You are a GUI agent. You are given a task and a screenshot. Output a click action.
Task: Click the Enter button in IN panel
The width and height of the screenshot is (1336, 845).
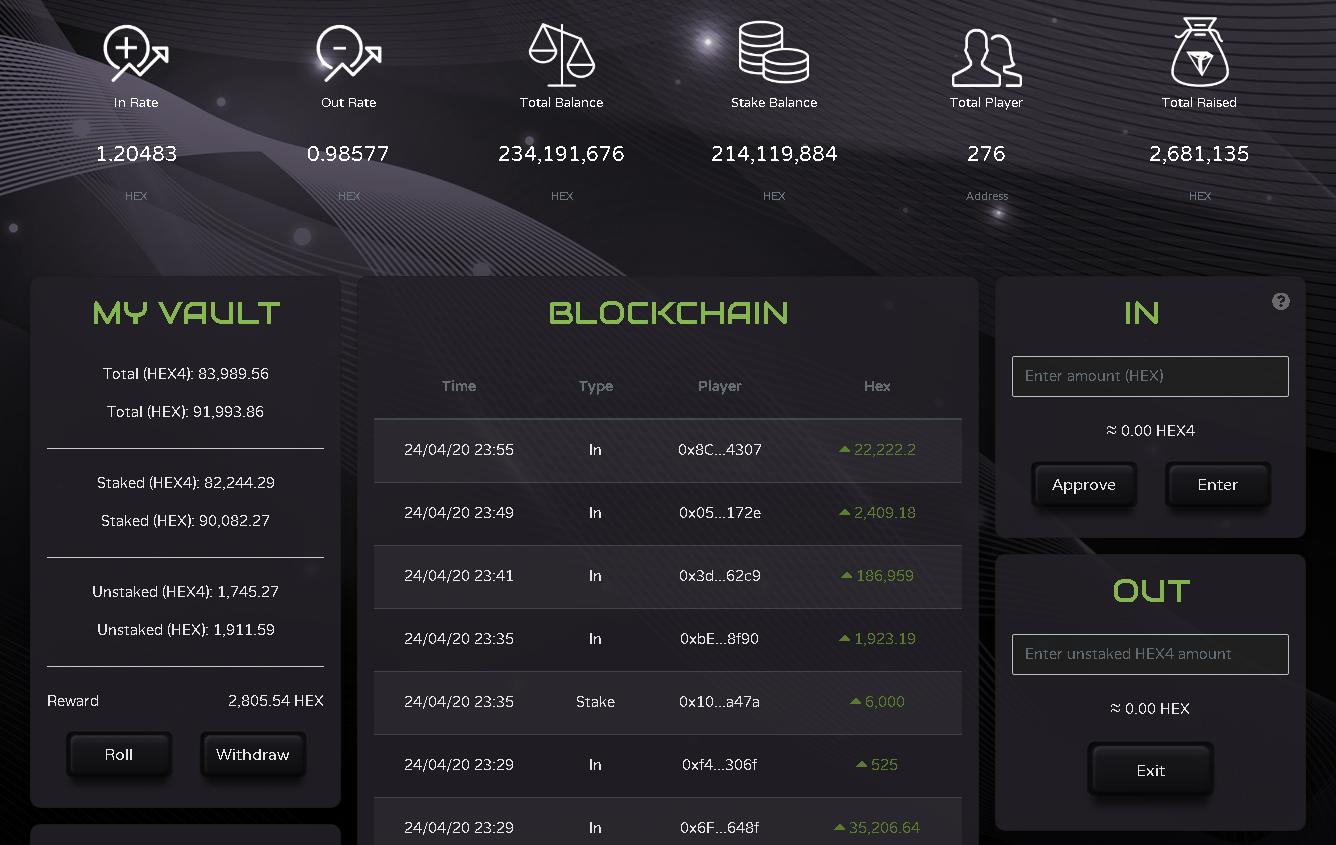1217,485
